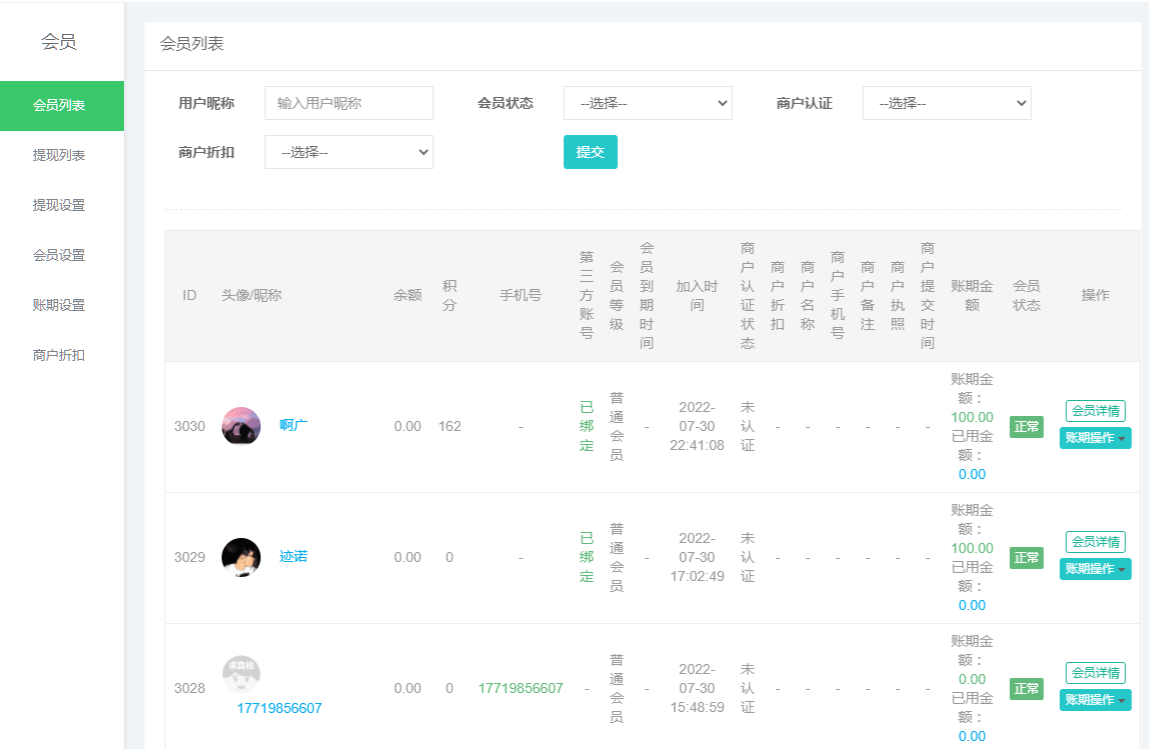The height and width of the screenshot is (749, 1149).
Task: Open nickname link 17719856607
Action: pyautogui.click(x=279, y=708)
